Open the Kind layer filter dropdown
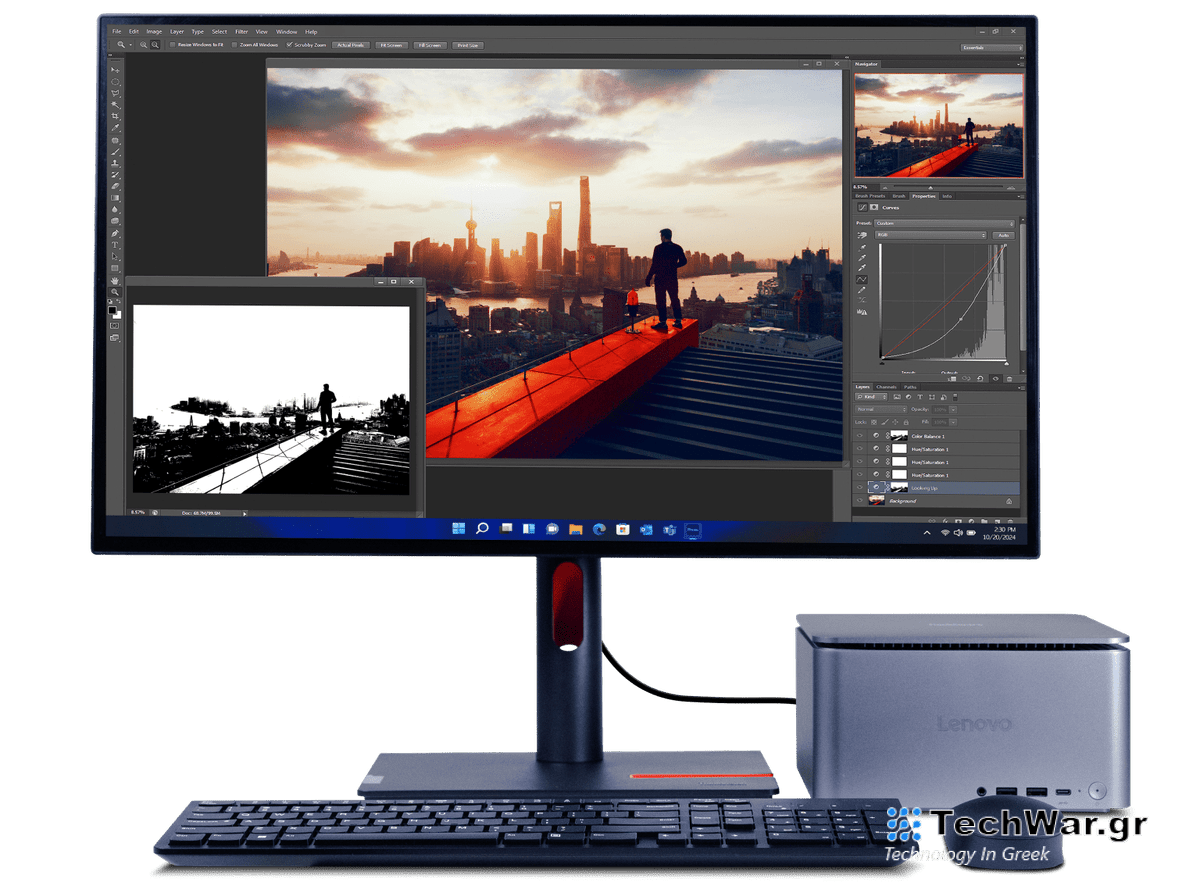Viewport: 1200px width, 886px height. pyautogui.click(x=871, y=396)
